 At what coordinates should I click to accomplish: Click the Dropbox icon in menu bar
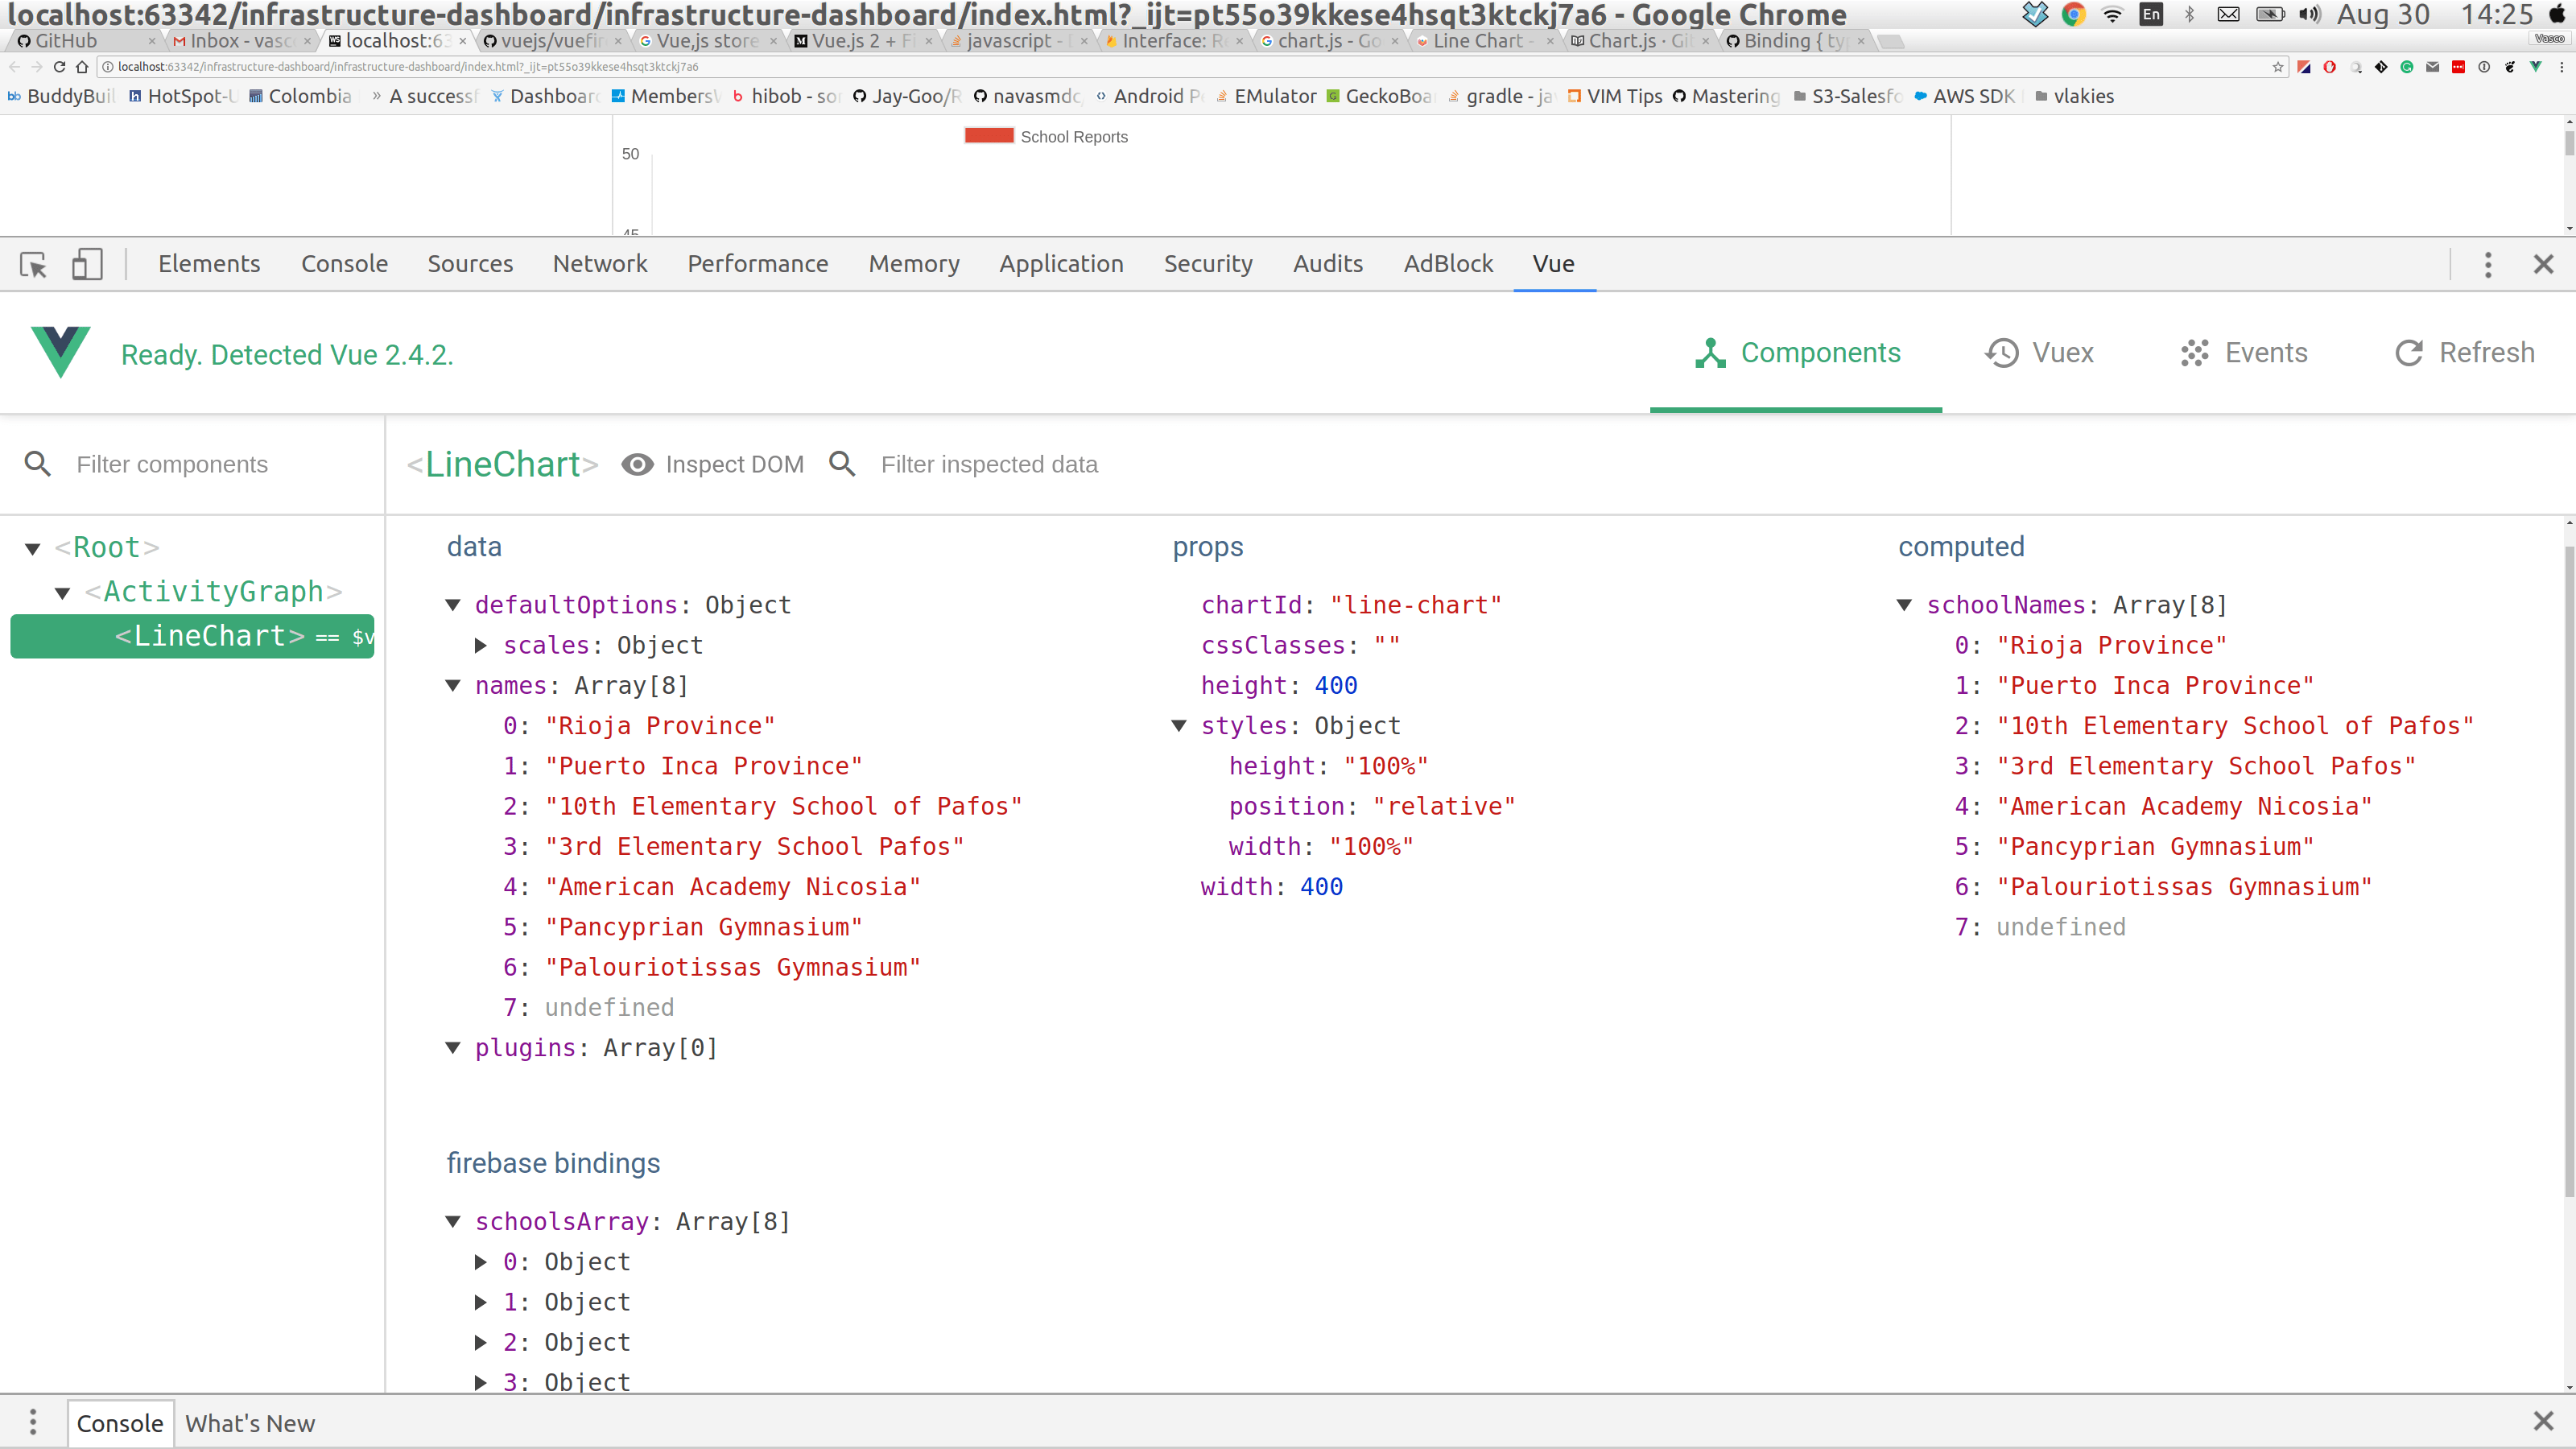(x=2034, y=14)
